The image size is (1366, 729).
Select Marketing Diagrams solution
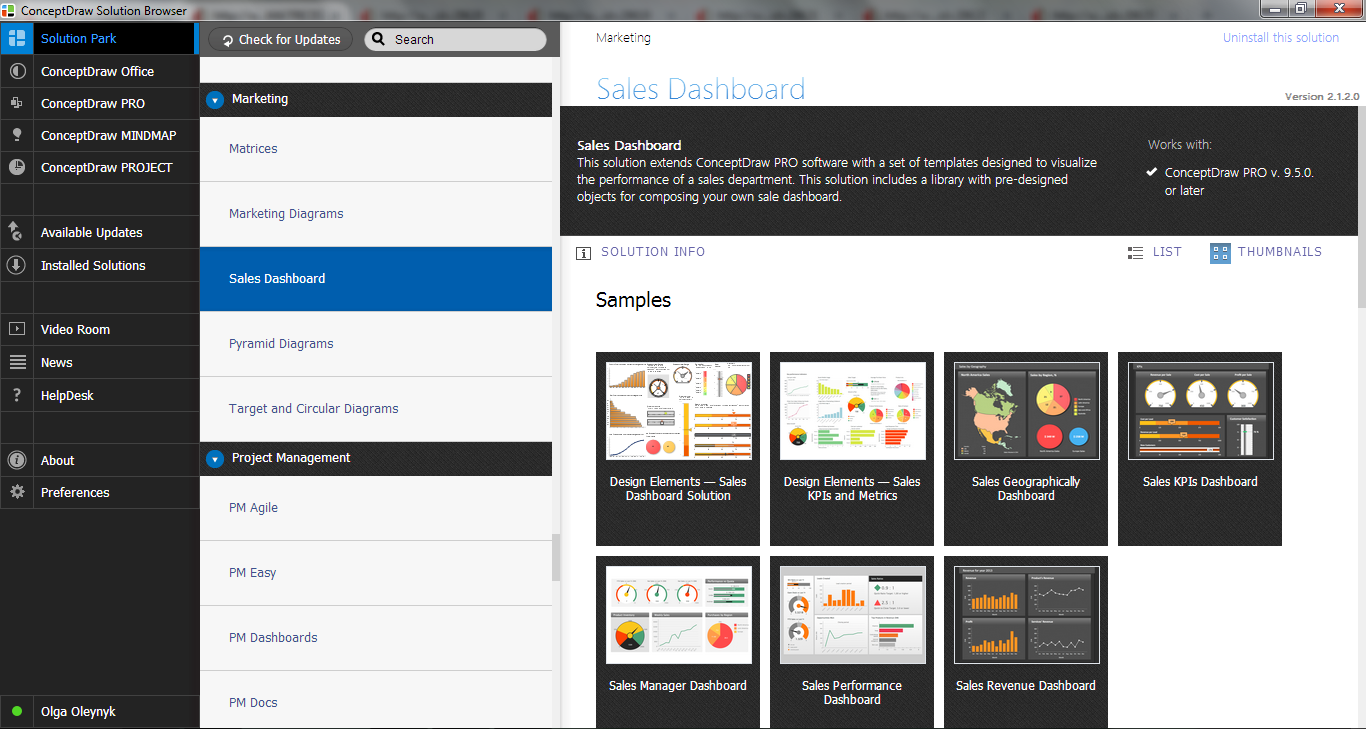coord(376,214)
